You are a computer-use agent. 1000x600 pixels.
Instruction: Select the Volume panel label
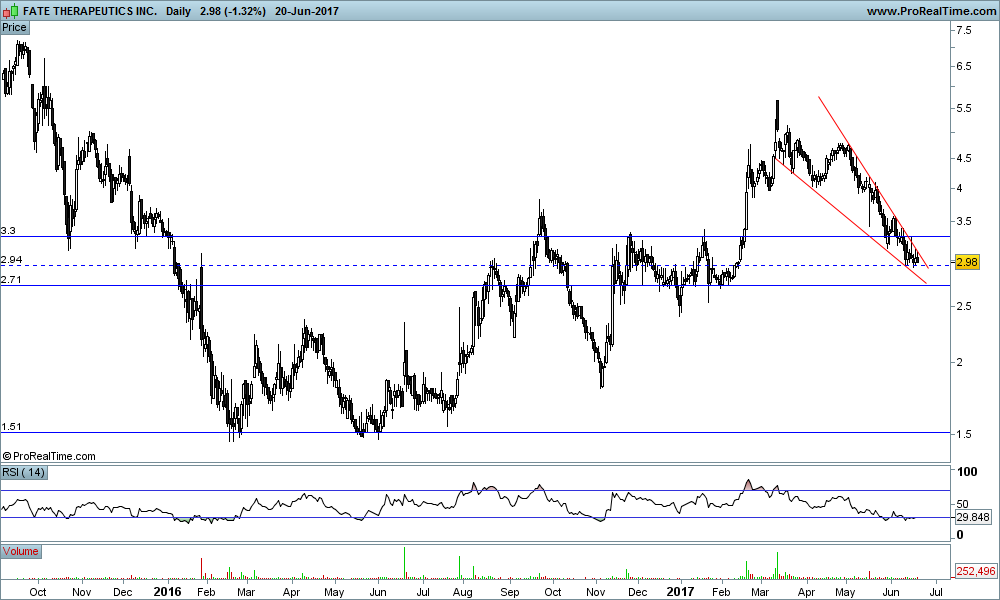click(21, 552)
